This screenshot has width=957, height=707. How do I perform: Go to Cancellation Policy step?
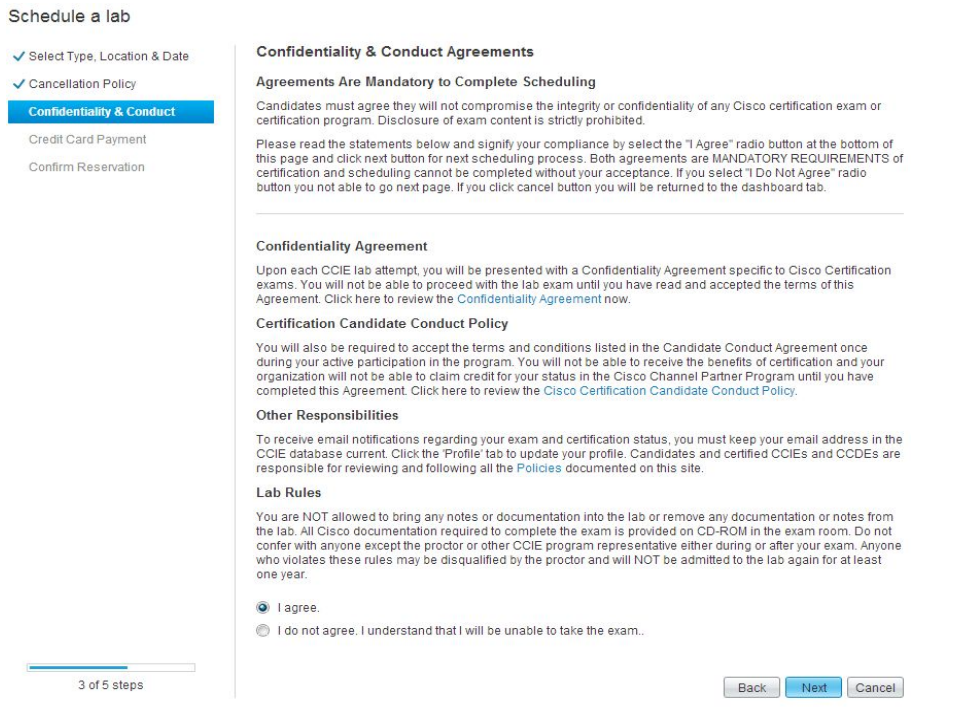pyautogui.click(x=82, y=84)
